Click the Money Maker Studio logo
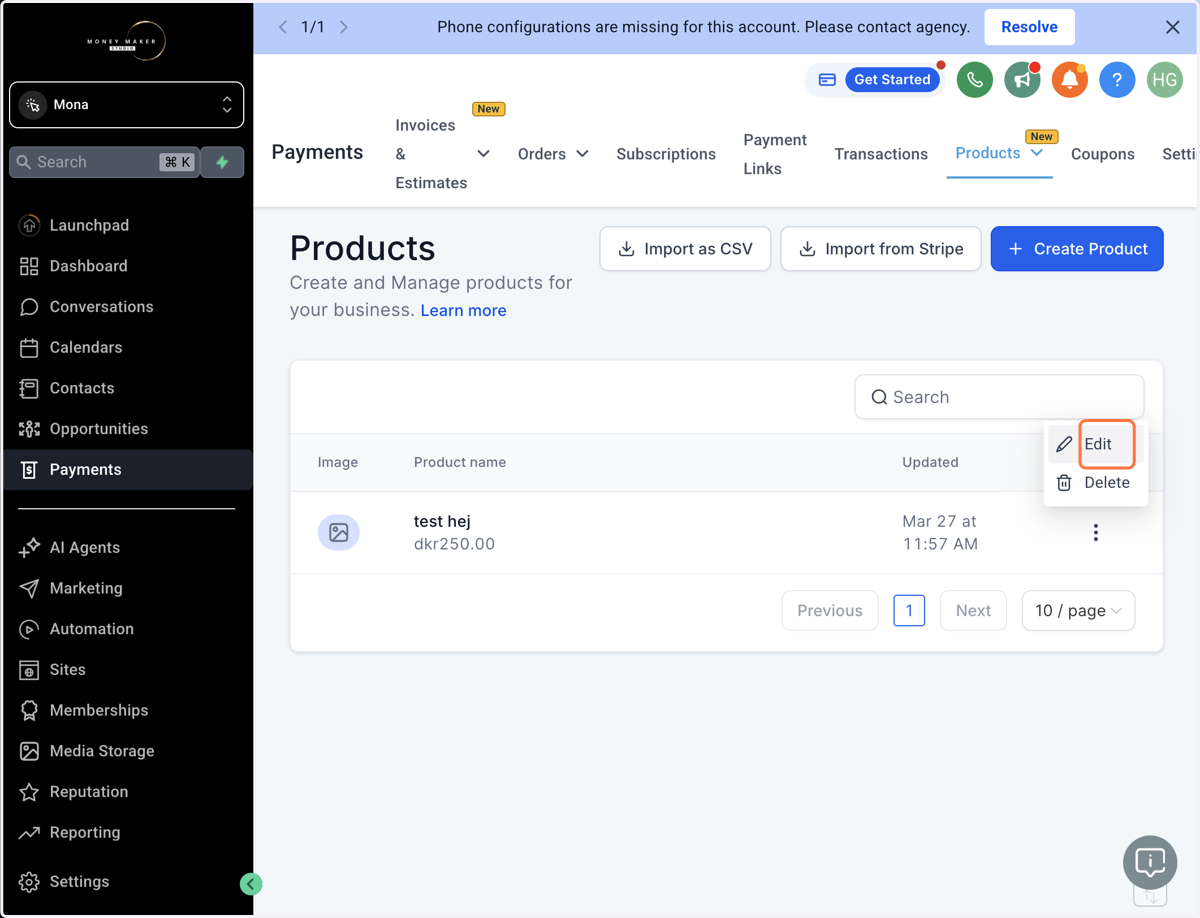This screenshot has width=1200, height=918. (x=126, y=41)
